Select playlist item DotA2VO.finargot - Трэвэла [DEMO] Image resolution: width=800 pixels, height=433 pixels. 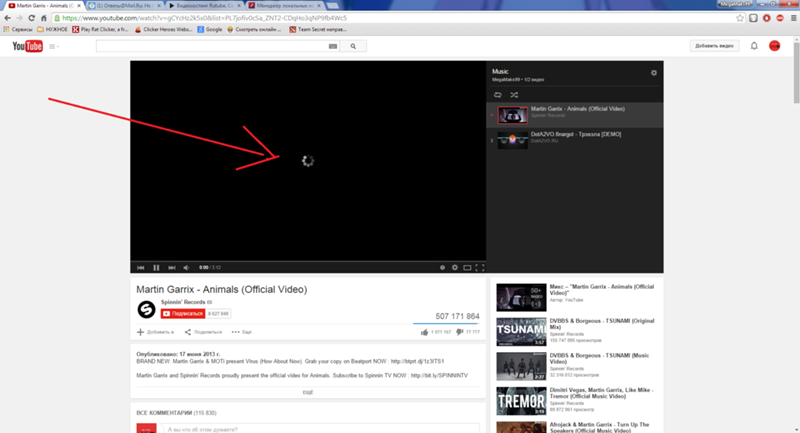pyautogui.click(x=575, y=140)
